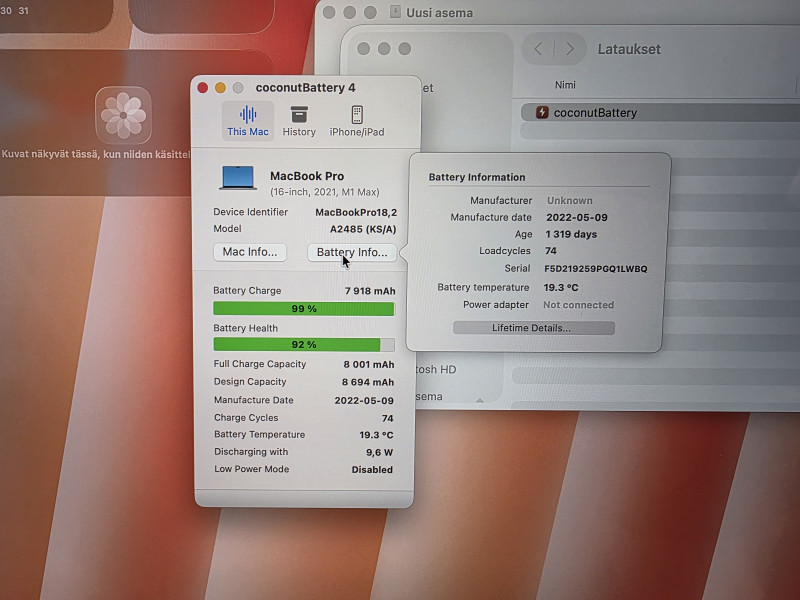Screen dimensions: 800x600
Task: Click the Photos flower icon in widget
Action: pos(124,115)
